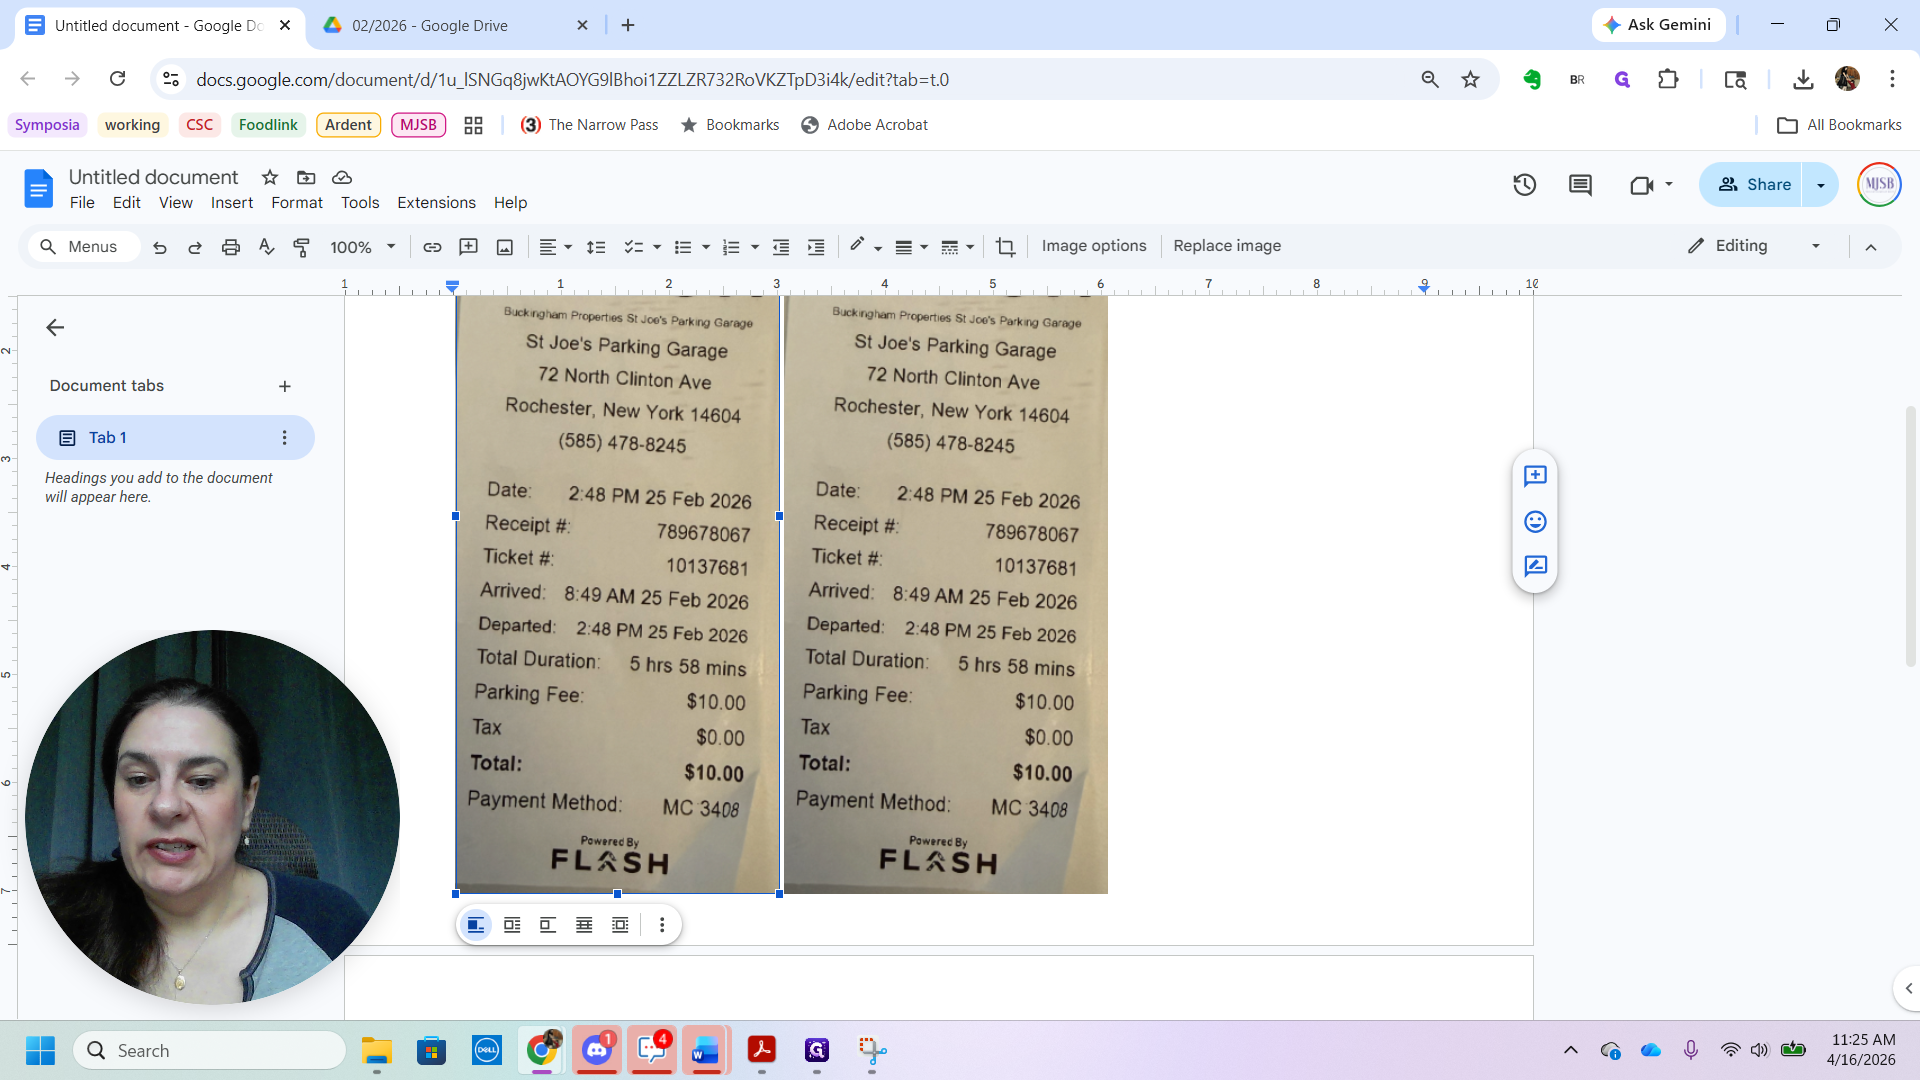Star the Untitled document

[270, 177]
